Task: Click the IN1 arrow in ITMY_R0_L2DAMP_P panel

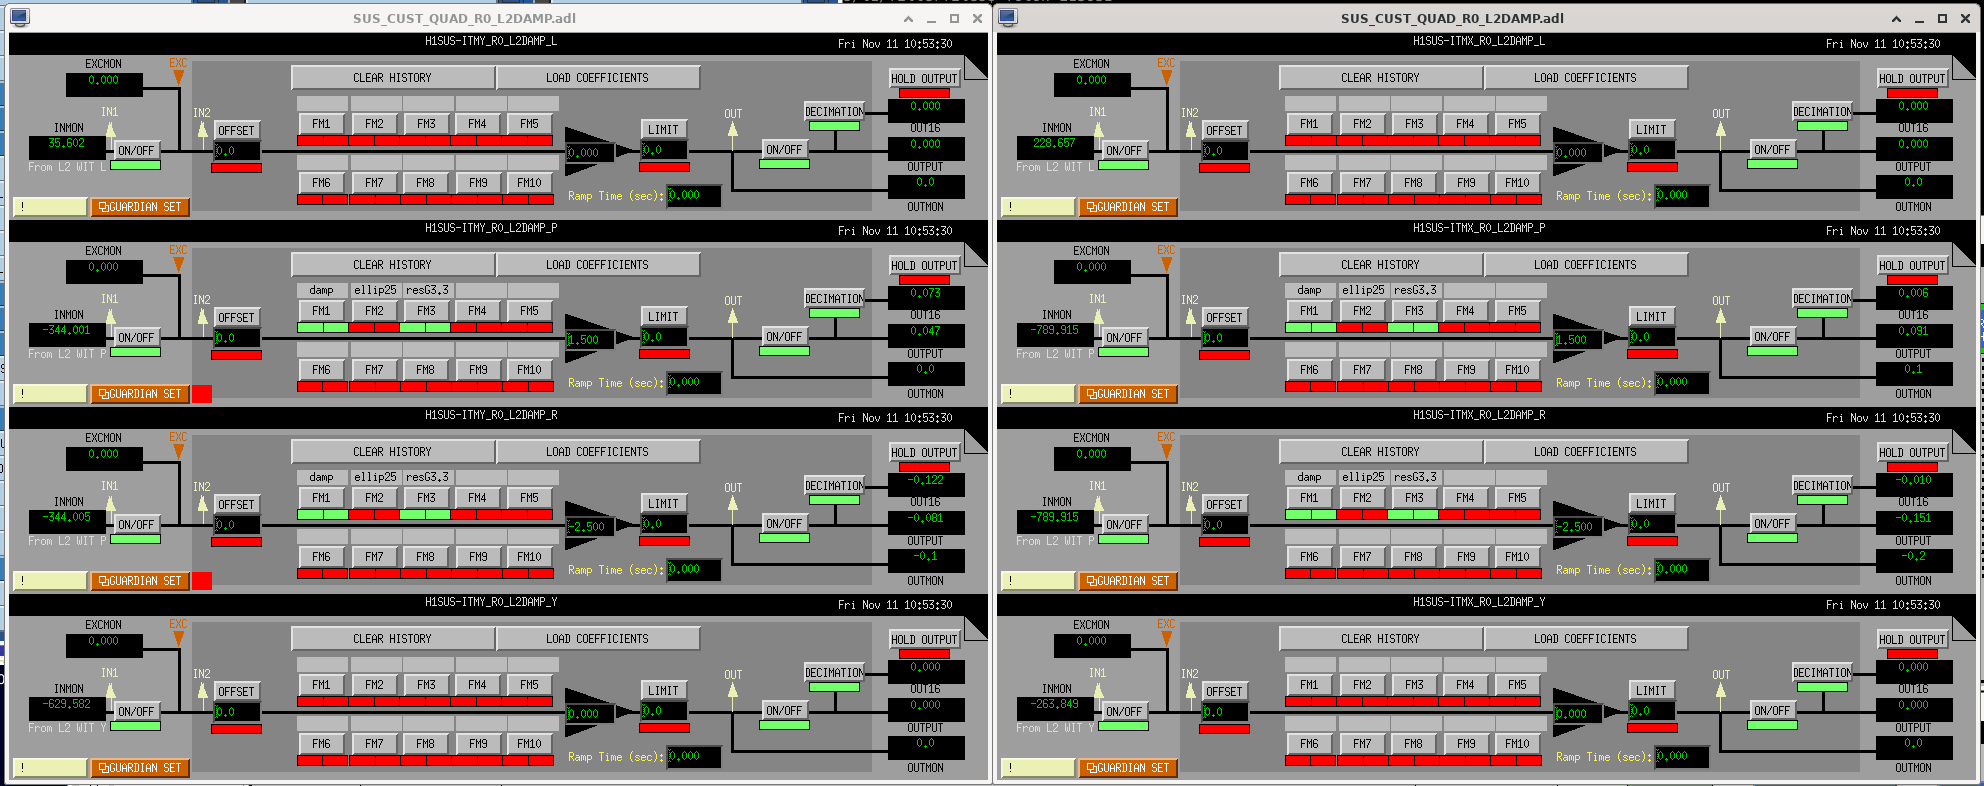Action: pyautogui.click(x=110, y=316)
